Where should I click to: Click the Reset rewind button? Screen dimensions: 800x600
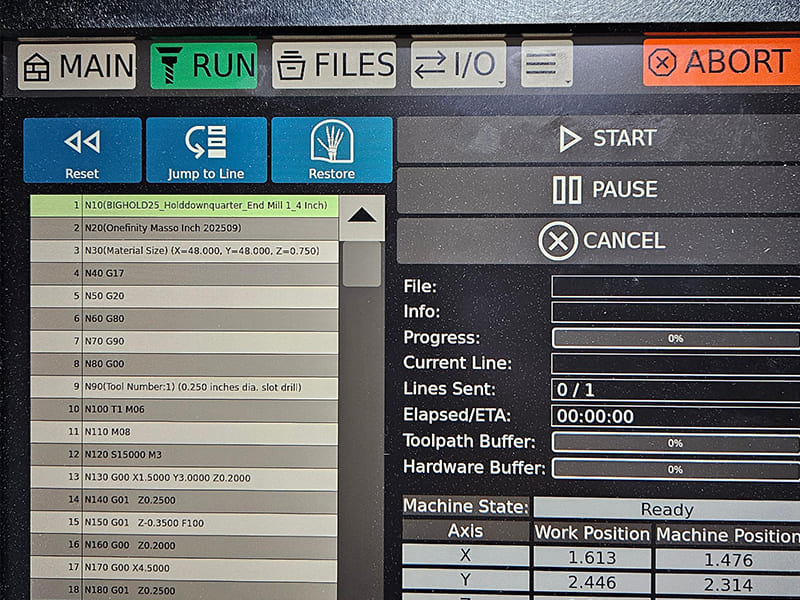(82, 151)
